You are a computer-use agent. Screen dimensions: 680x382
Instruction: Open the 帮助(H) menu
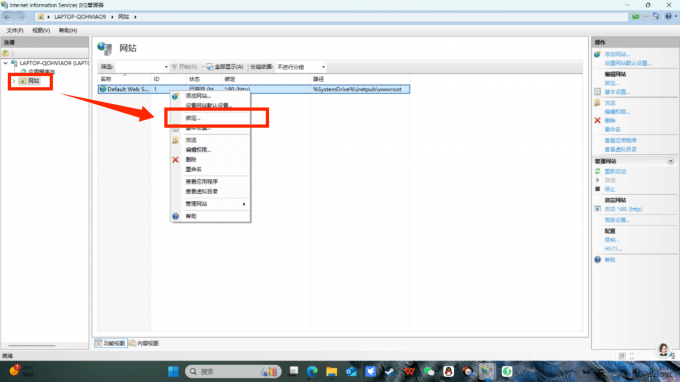(x=68, y=30)
